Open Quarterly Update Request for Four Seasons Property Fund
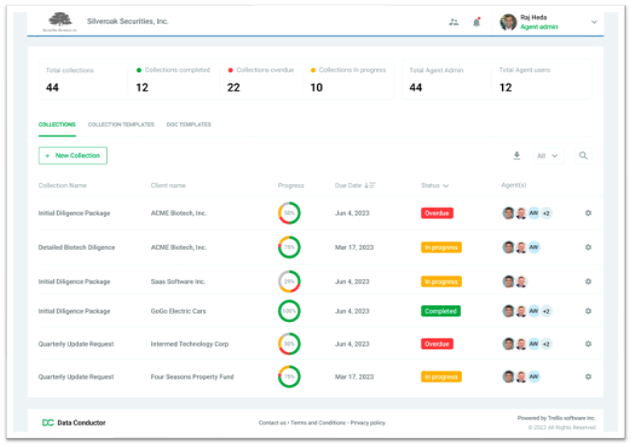The width and height of the screenshot is (632, 447). coord(76,377)
